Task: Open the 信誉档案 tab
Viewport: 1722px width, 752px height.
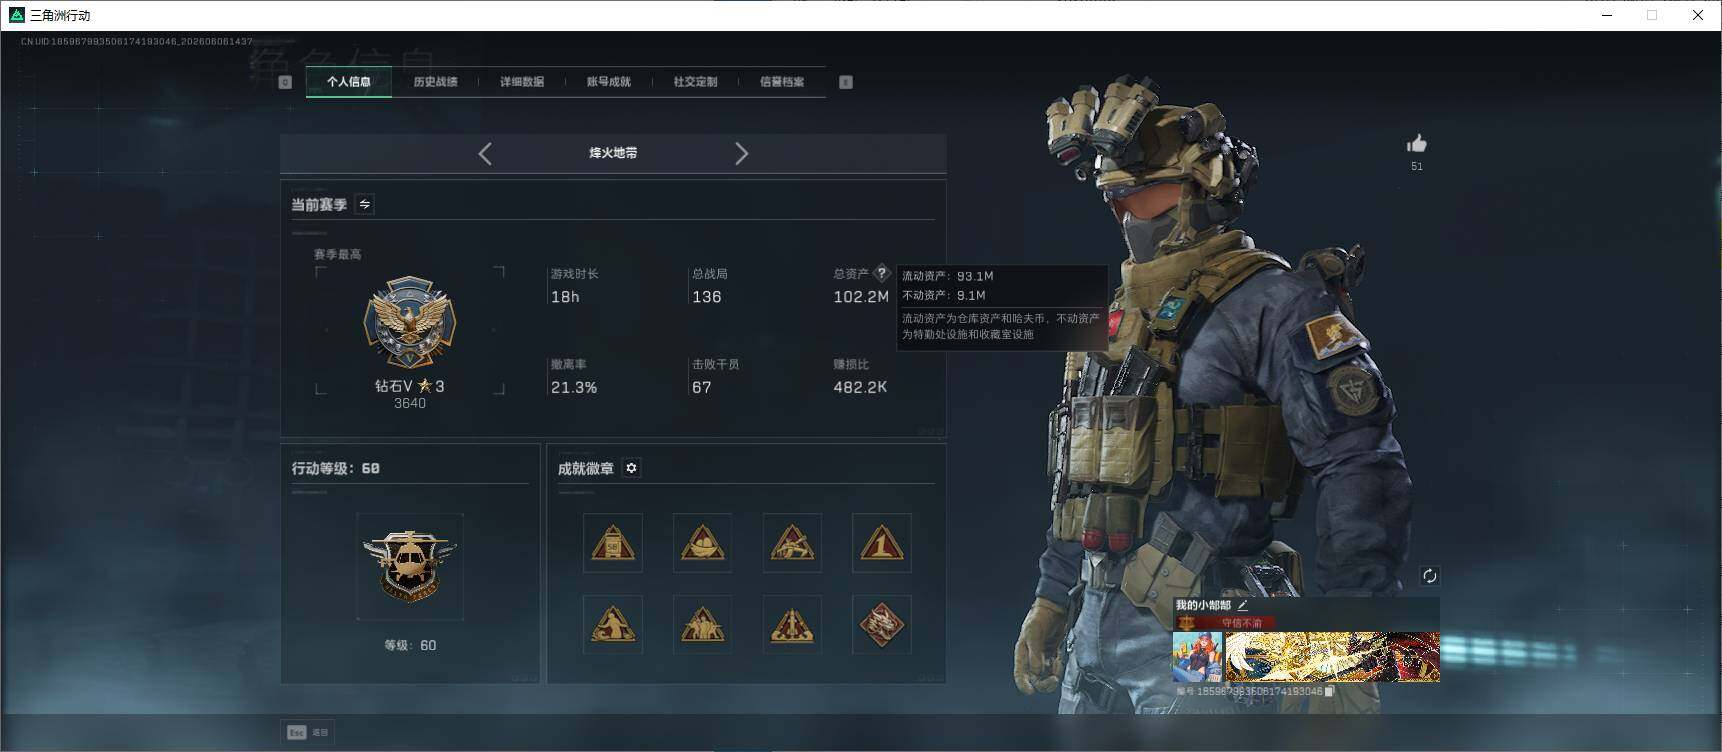Action: coord(782,82)
